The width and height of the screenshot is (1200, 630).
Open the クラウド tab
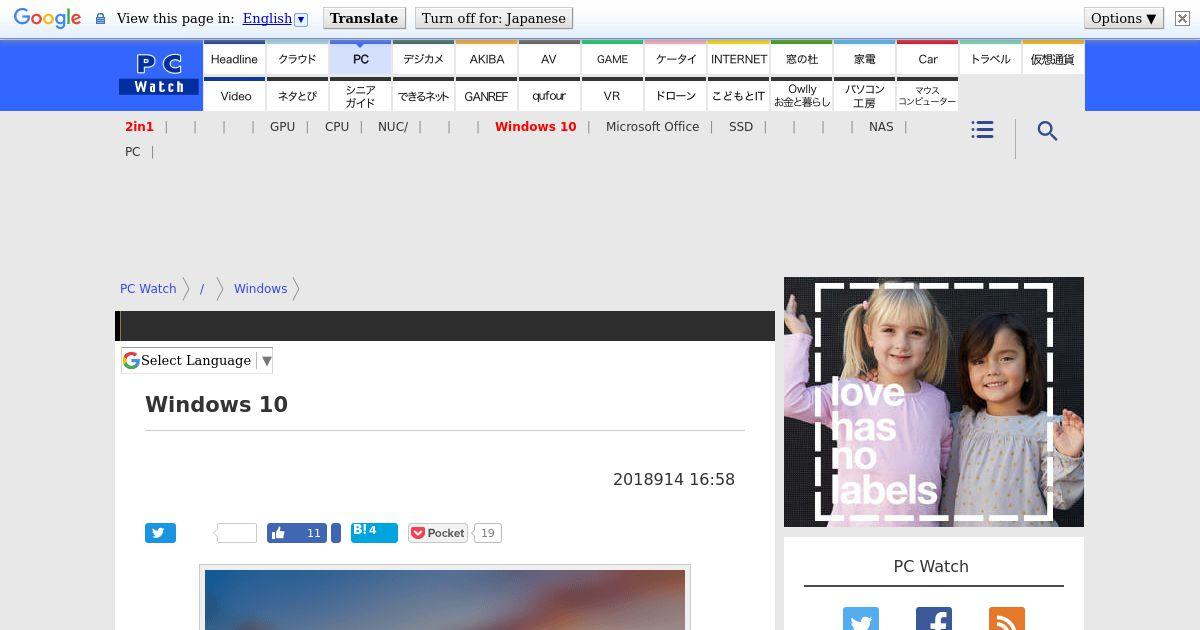(297, 59)
